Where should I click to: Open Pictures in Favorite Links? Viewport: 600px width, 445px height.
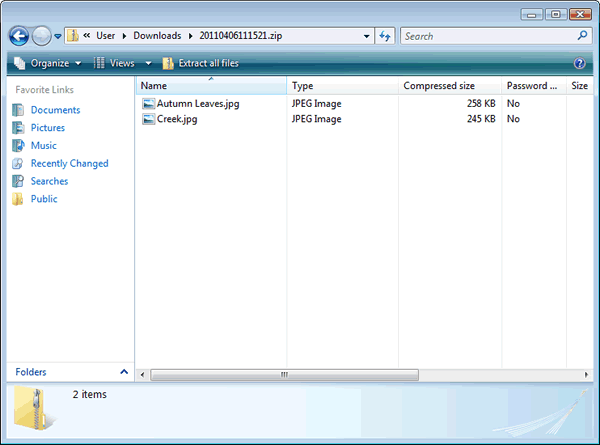coord(48,128)
